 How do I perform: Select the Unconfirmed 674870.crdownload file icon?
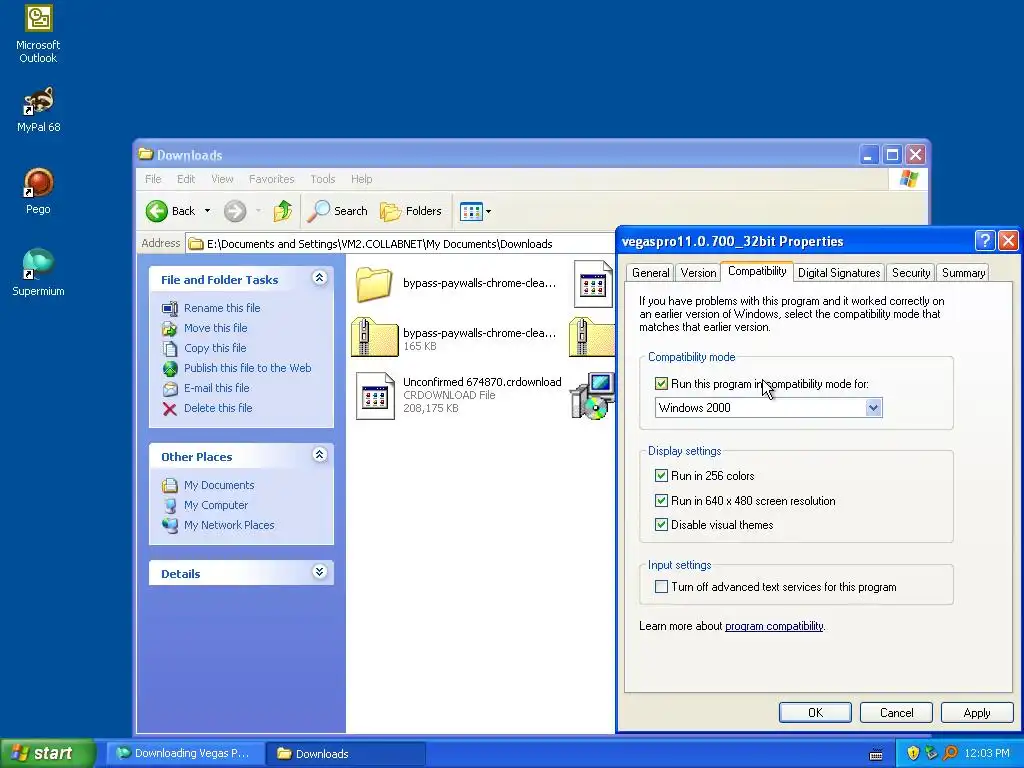pos(375,396)
